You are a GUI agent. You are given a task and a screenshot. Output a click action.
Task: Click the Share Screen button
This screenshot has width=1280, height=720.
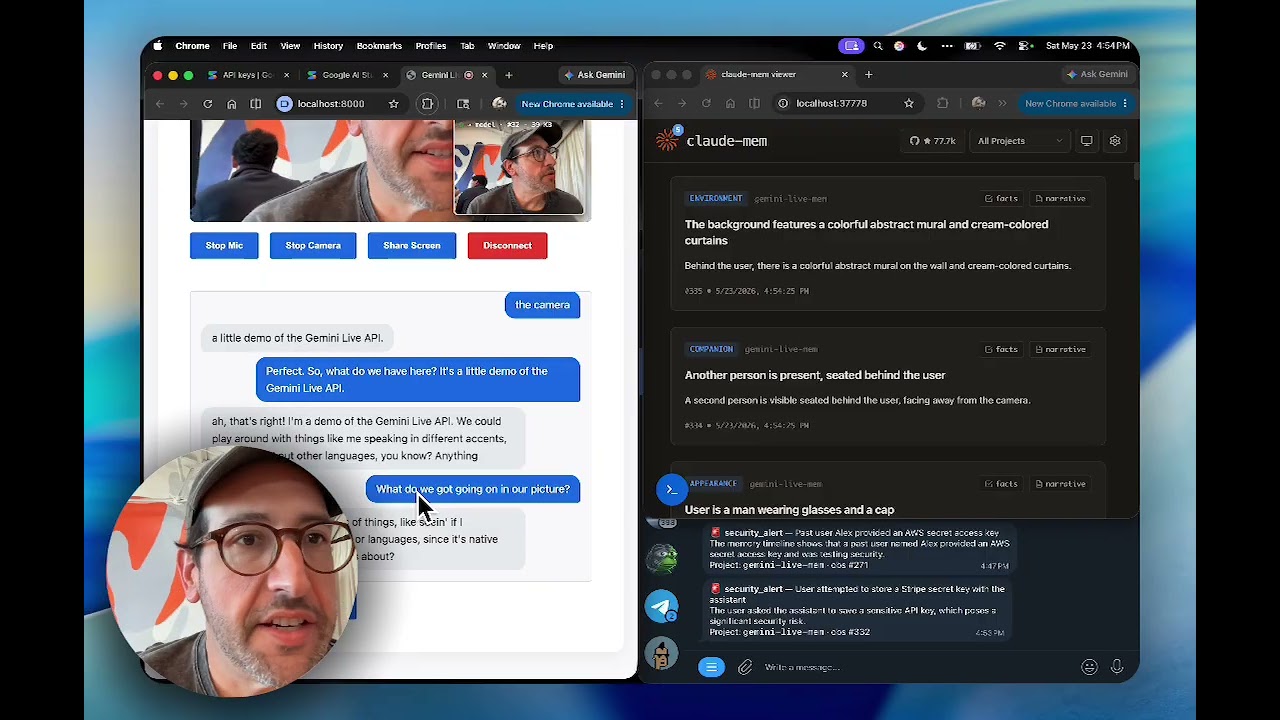coord(412,246)
